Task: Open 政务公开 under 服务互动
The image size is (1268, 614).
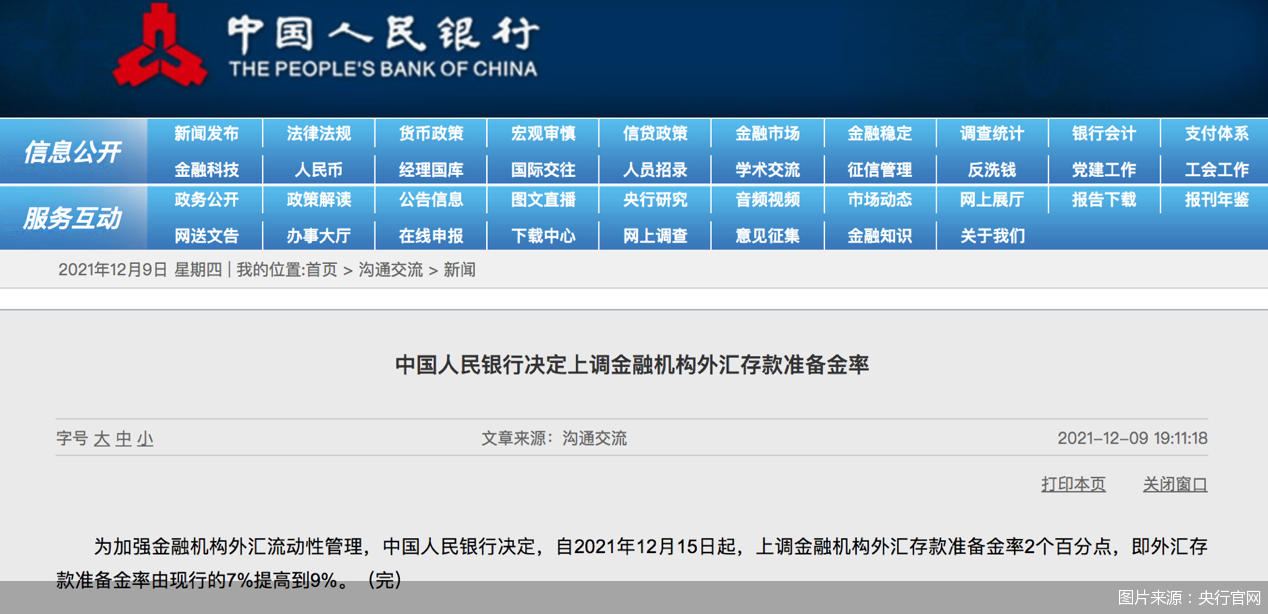Action: point(206,200)
